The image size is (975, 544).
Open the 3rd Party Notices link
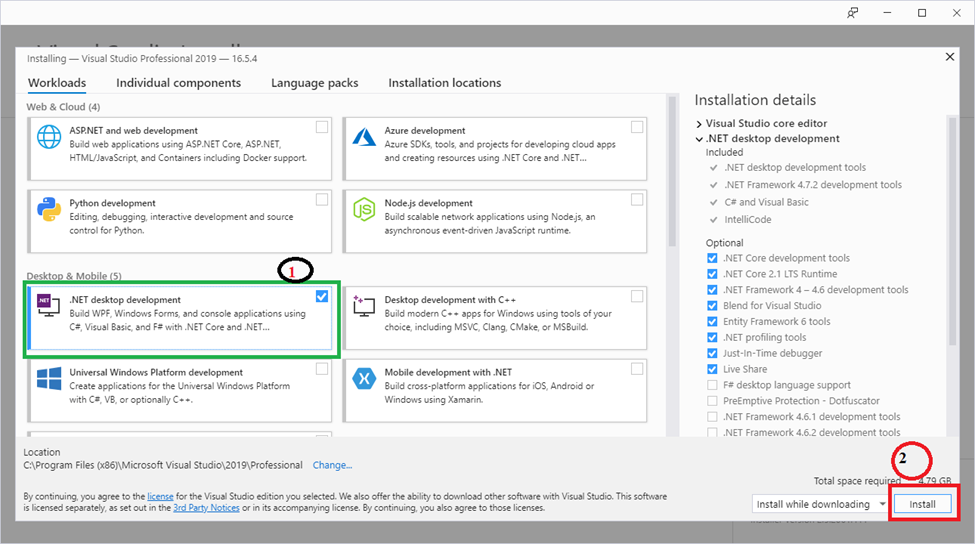pyautogui.click(x=206, y=507)
